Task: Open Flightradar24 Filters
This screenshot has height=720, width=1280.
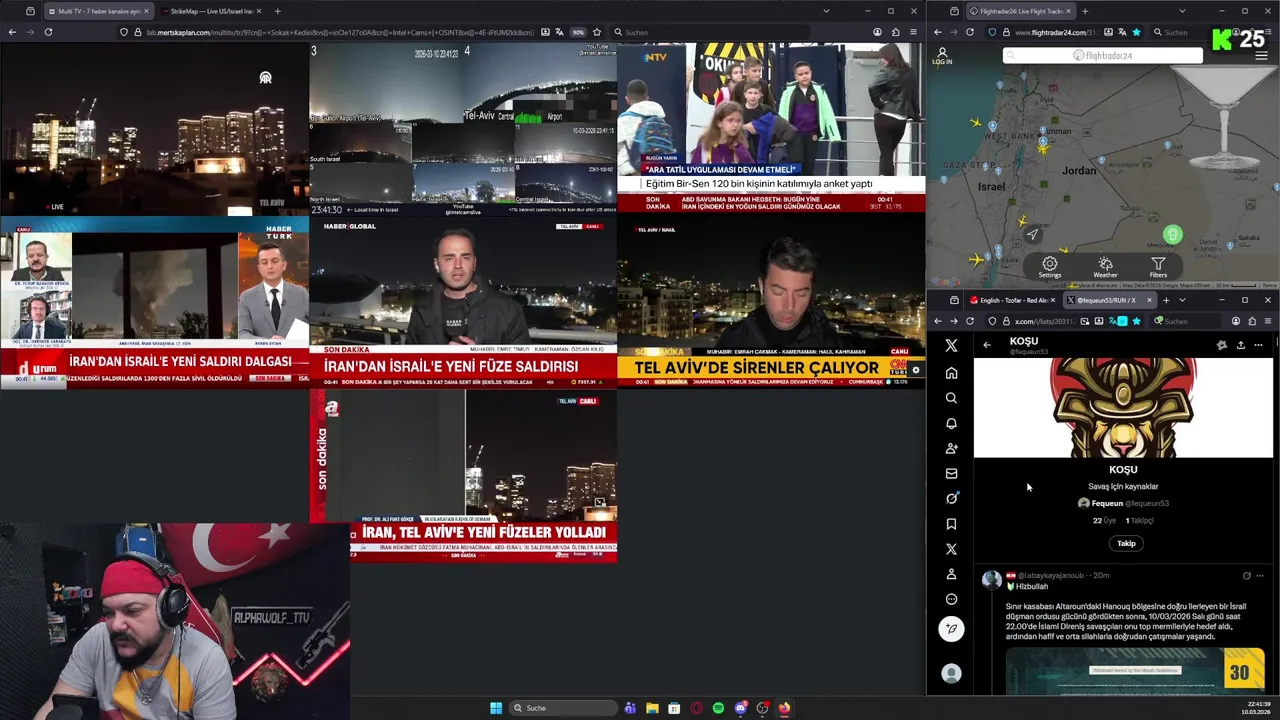Action: (x=1158, y=267)
